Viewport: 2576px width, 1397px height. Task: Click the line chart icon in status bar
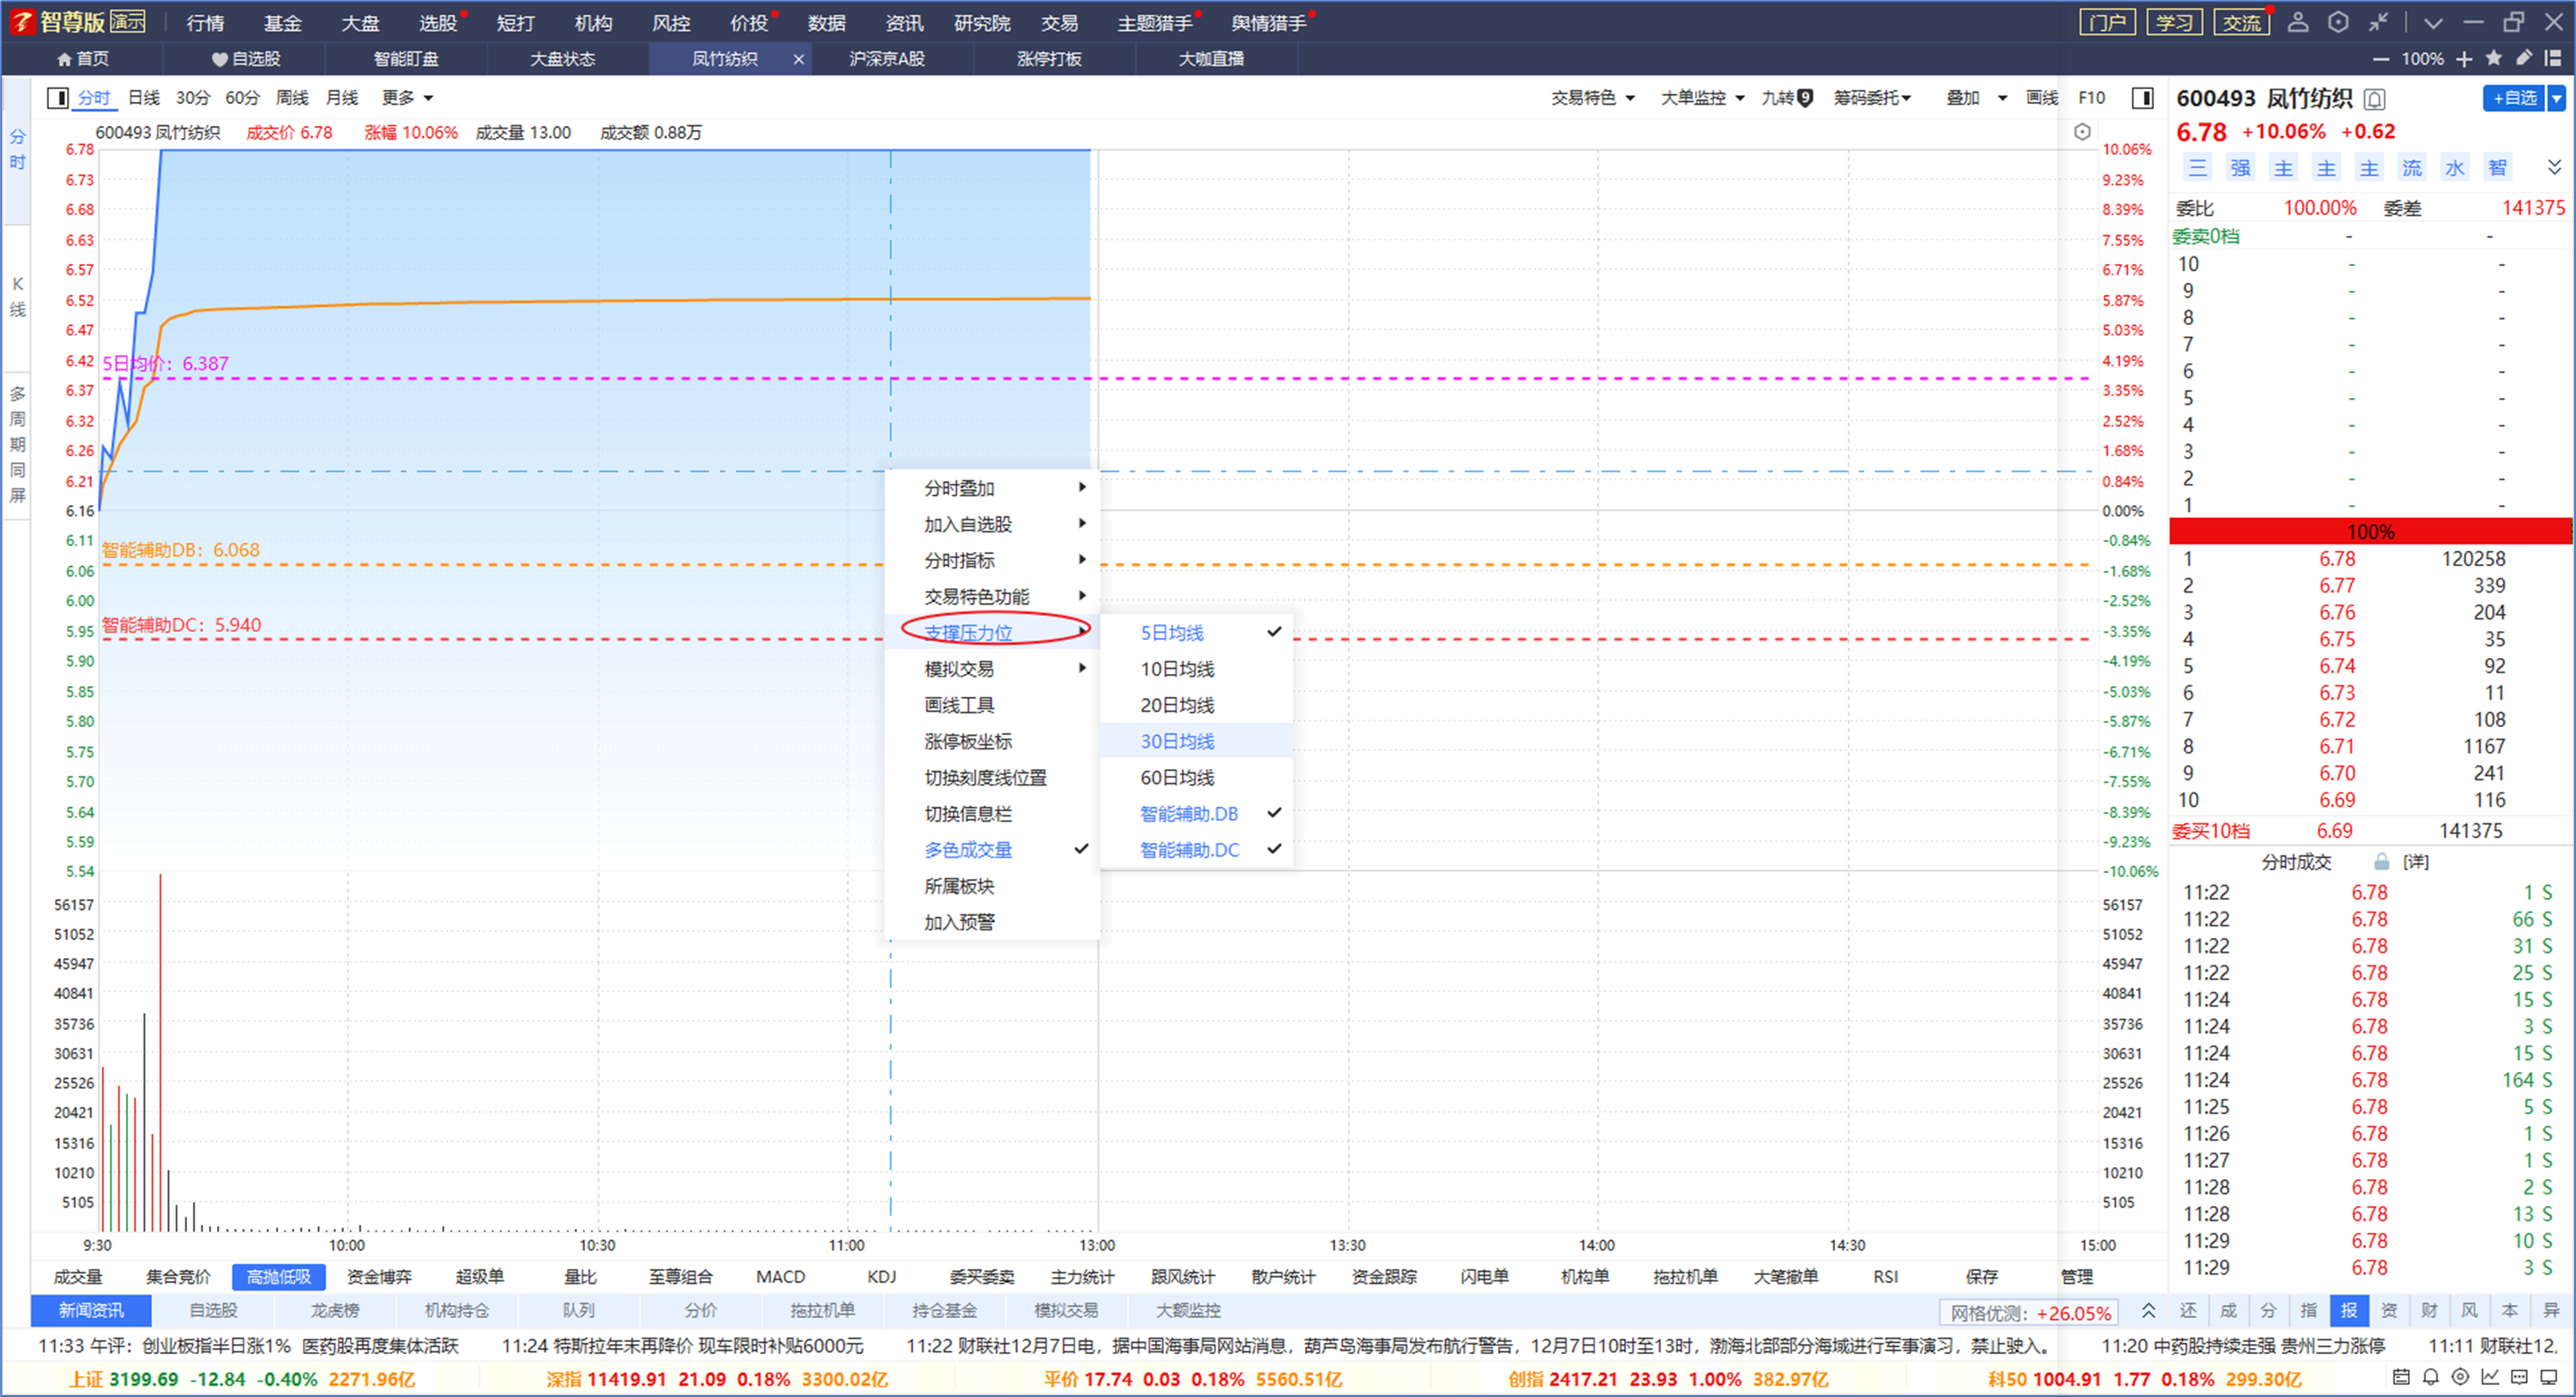coord(2490,1377)
